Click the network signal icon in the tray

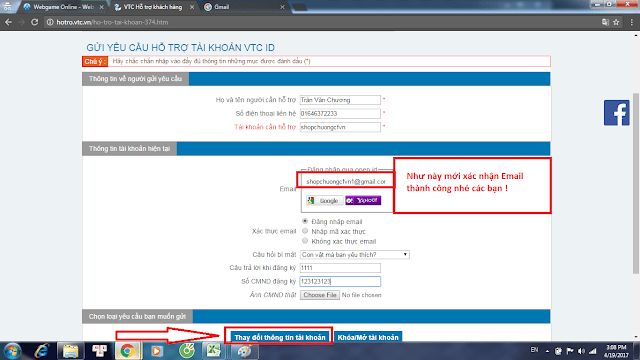[x=593, y=351]
